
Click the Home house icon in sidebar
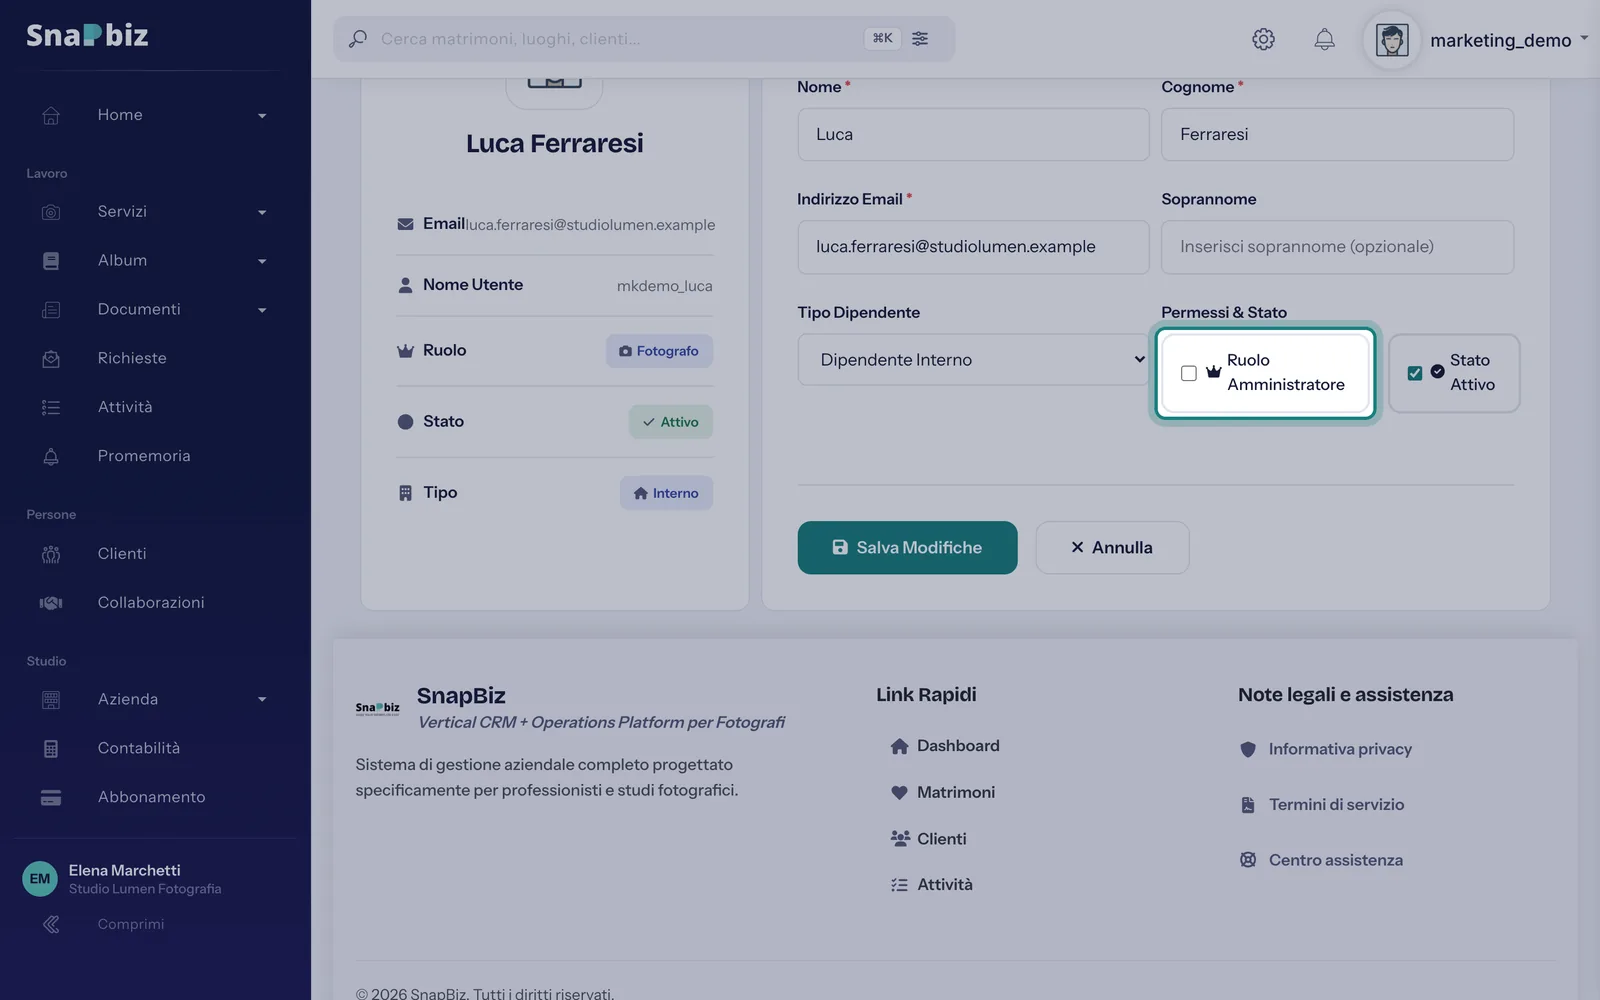click(x=51, y=115)
